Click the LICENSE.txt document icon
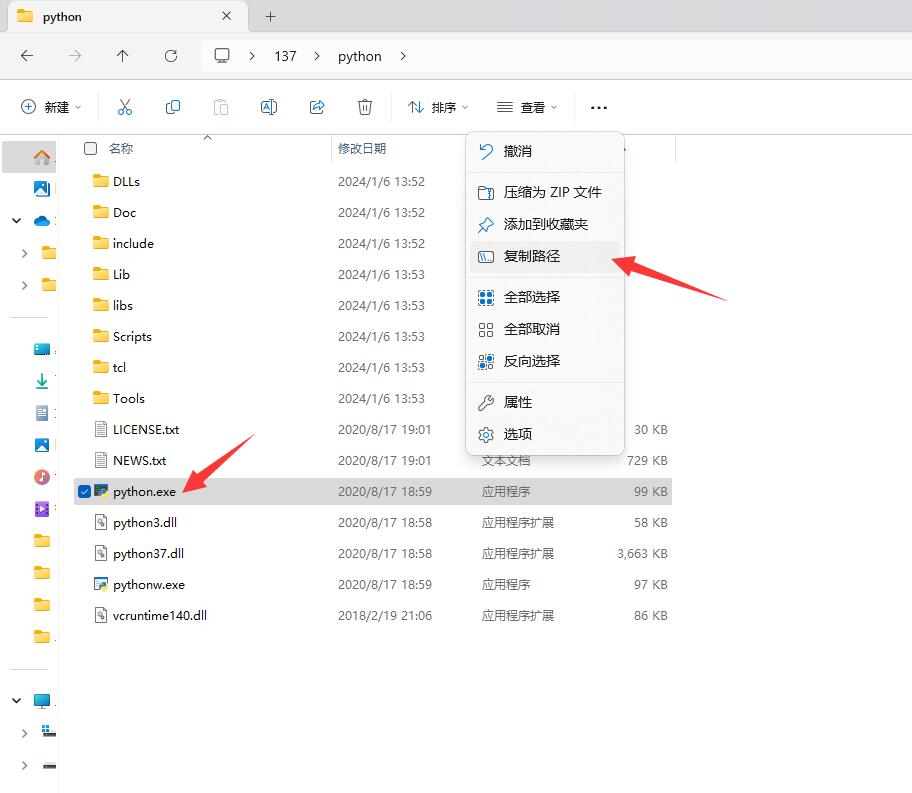The height and width of the screenshot is (793, 912). coord(101,429)
